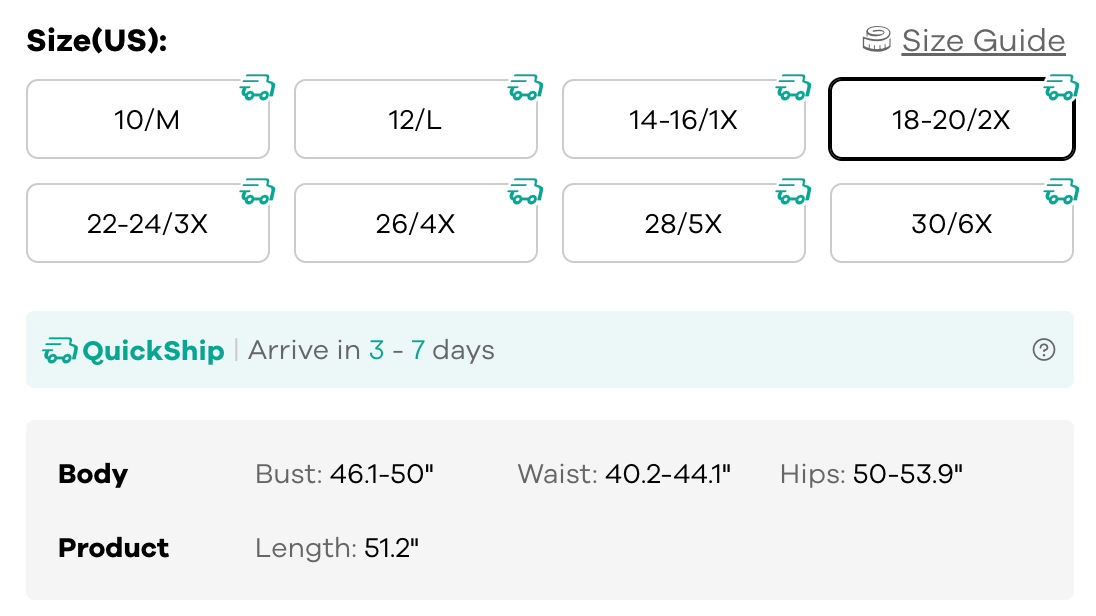Open the Size Guide link

coord(983,41)
